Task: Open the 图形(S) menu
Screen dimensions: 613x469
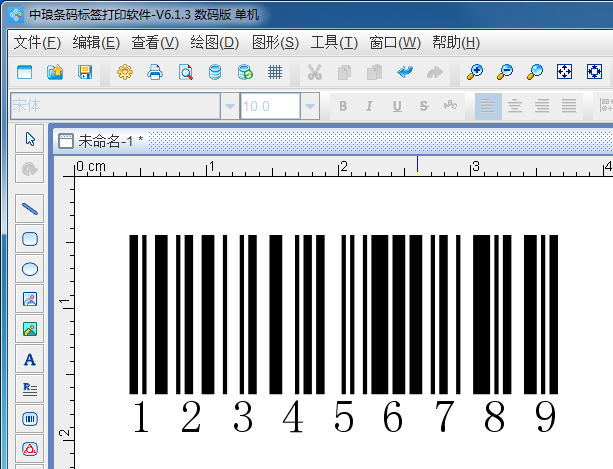Action: coord(275,43)
